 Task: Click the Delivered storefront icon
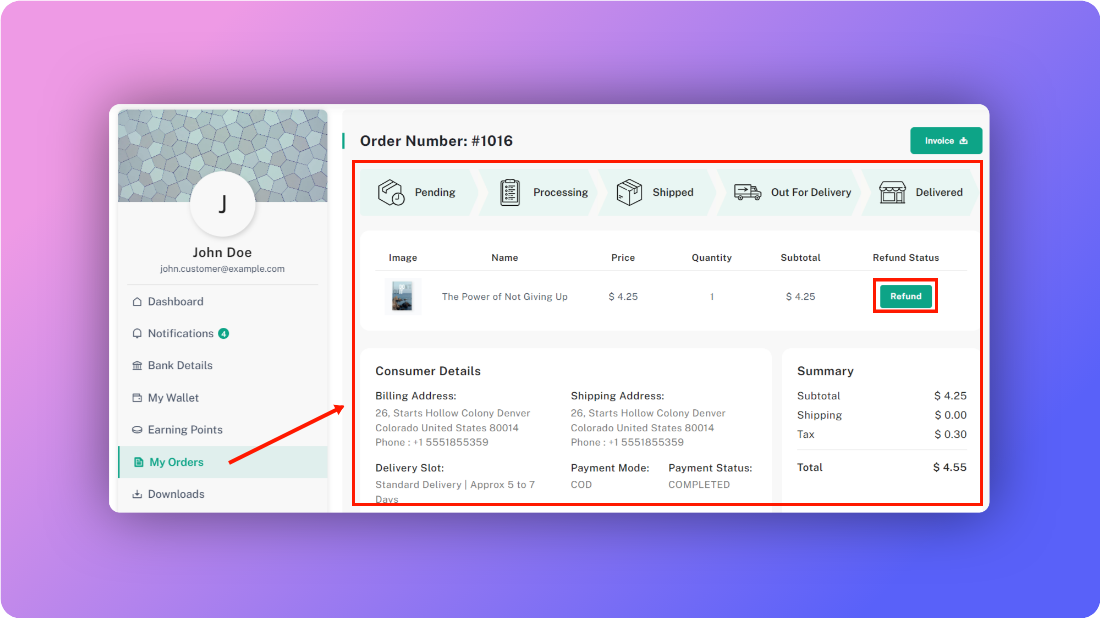tap(891, 193)
